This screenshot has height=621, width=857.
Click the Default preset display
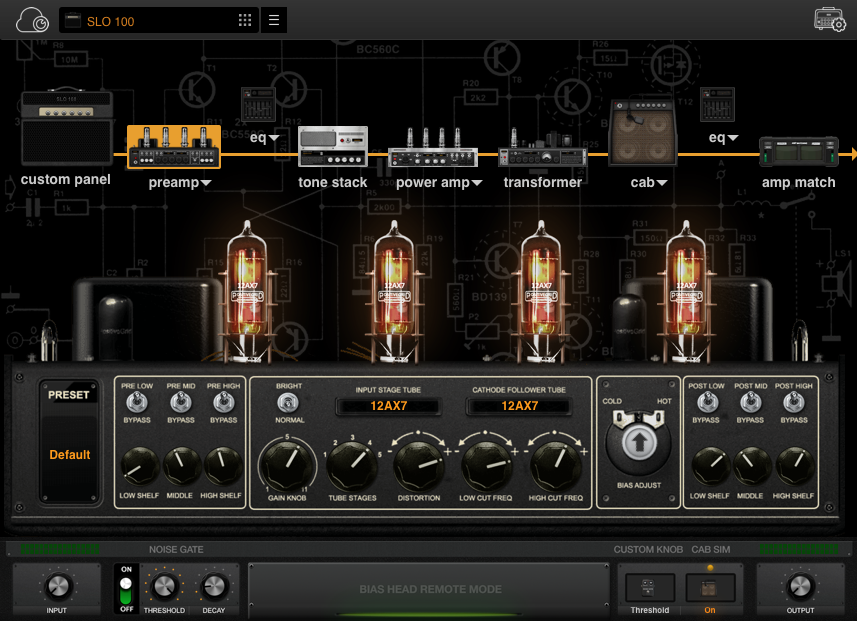(x=69, y=455)
